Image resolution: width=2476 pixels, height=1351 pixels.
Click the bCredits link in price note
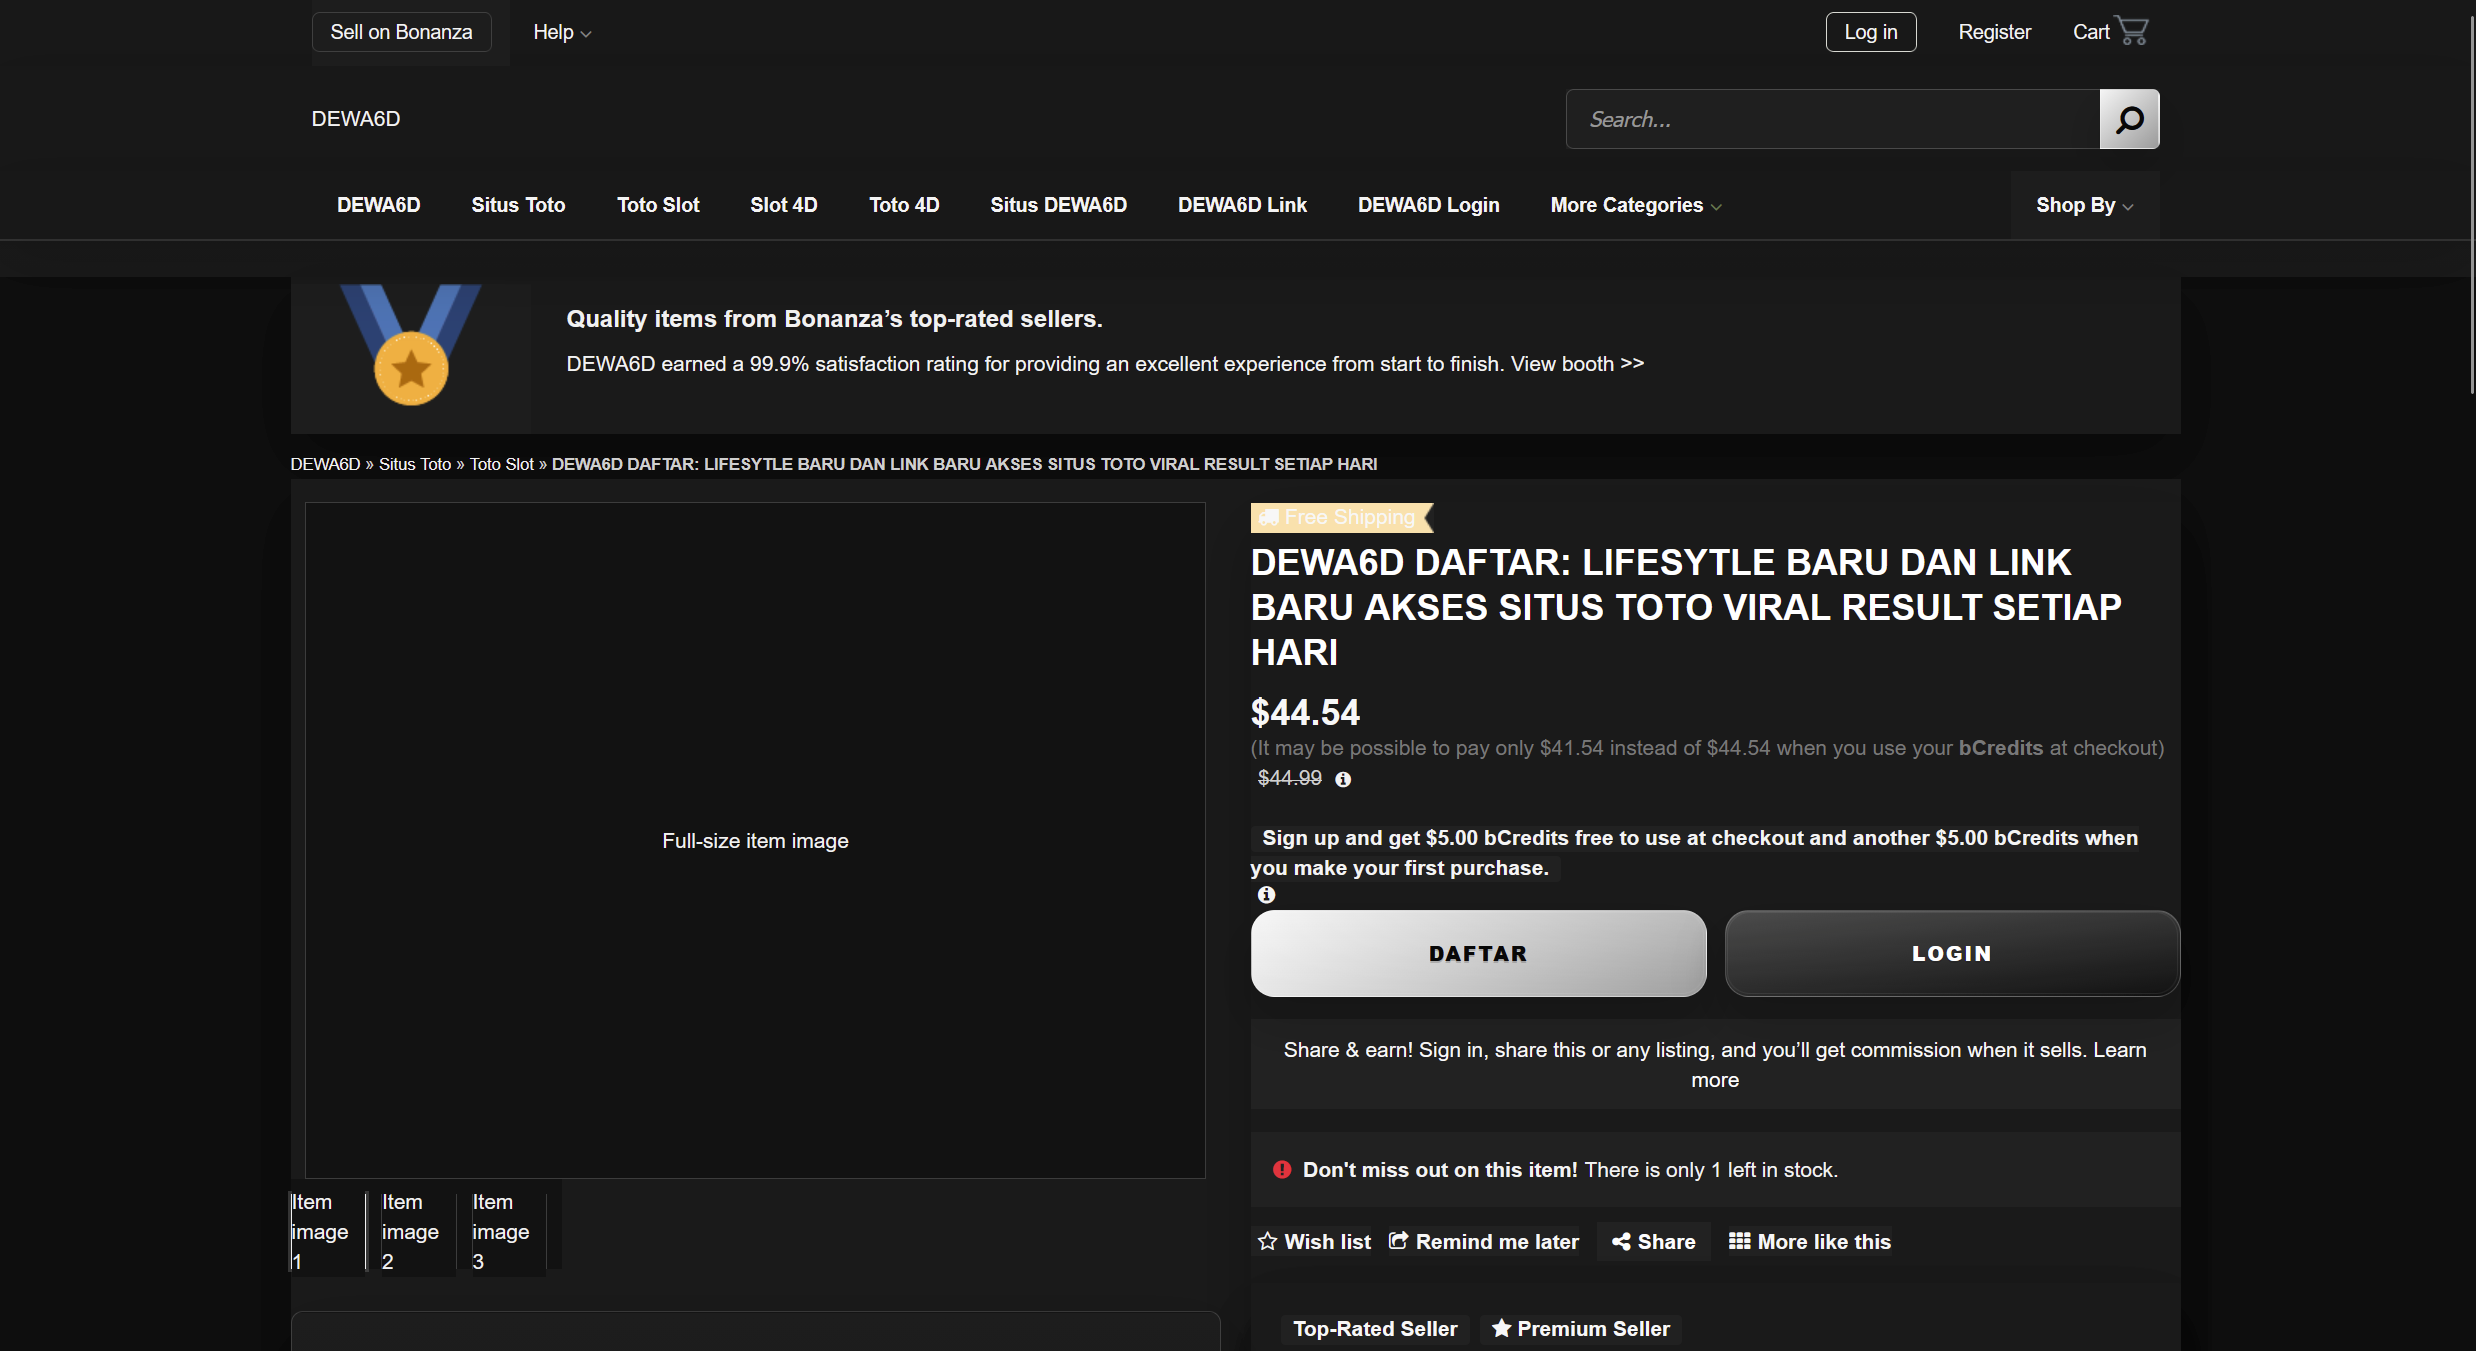point(2000,748)
